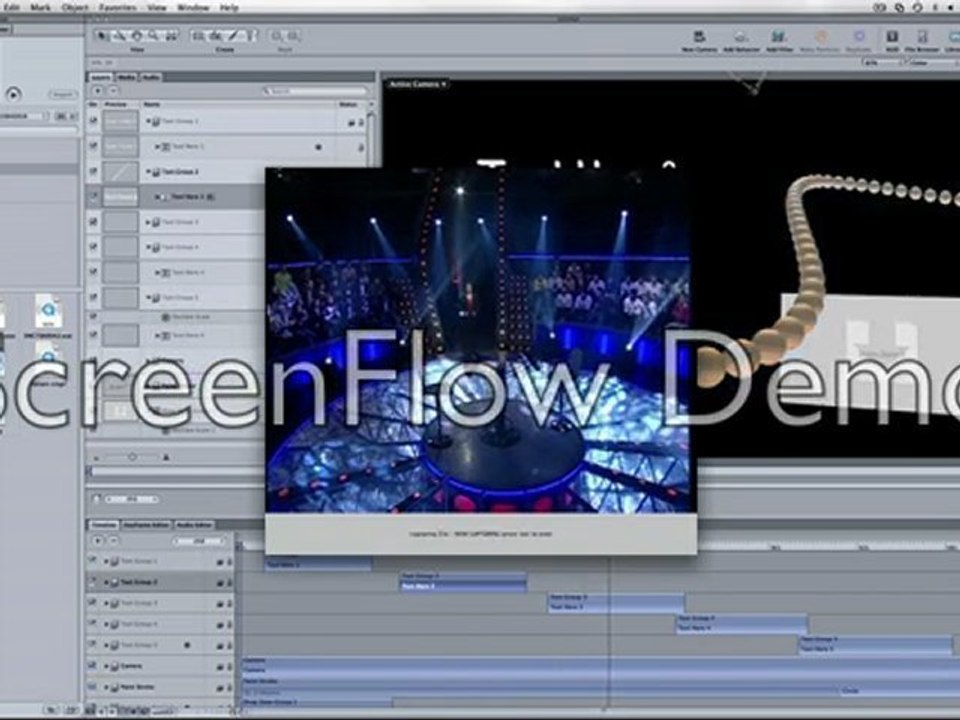Expand Camera track in timeline list
Screen dimensions: 960x720
(106, 666)
